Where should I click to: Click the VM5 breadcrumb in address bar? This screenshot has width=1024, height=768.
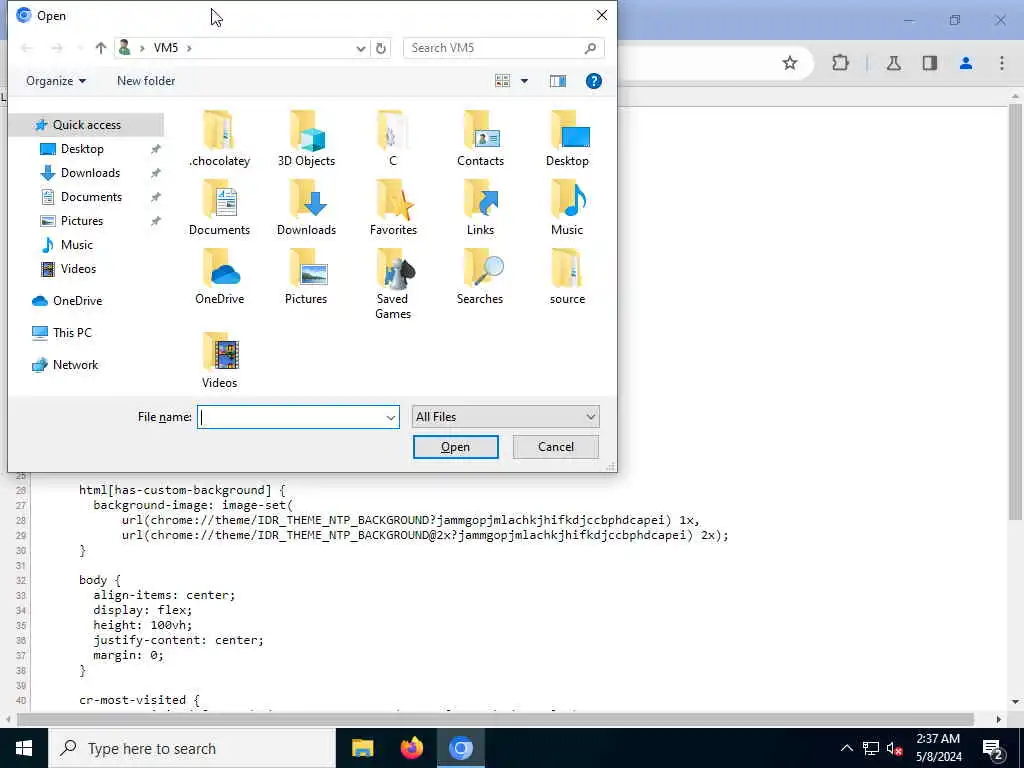tap(166, 48)
